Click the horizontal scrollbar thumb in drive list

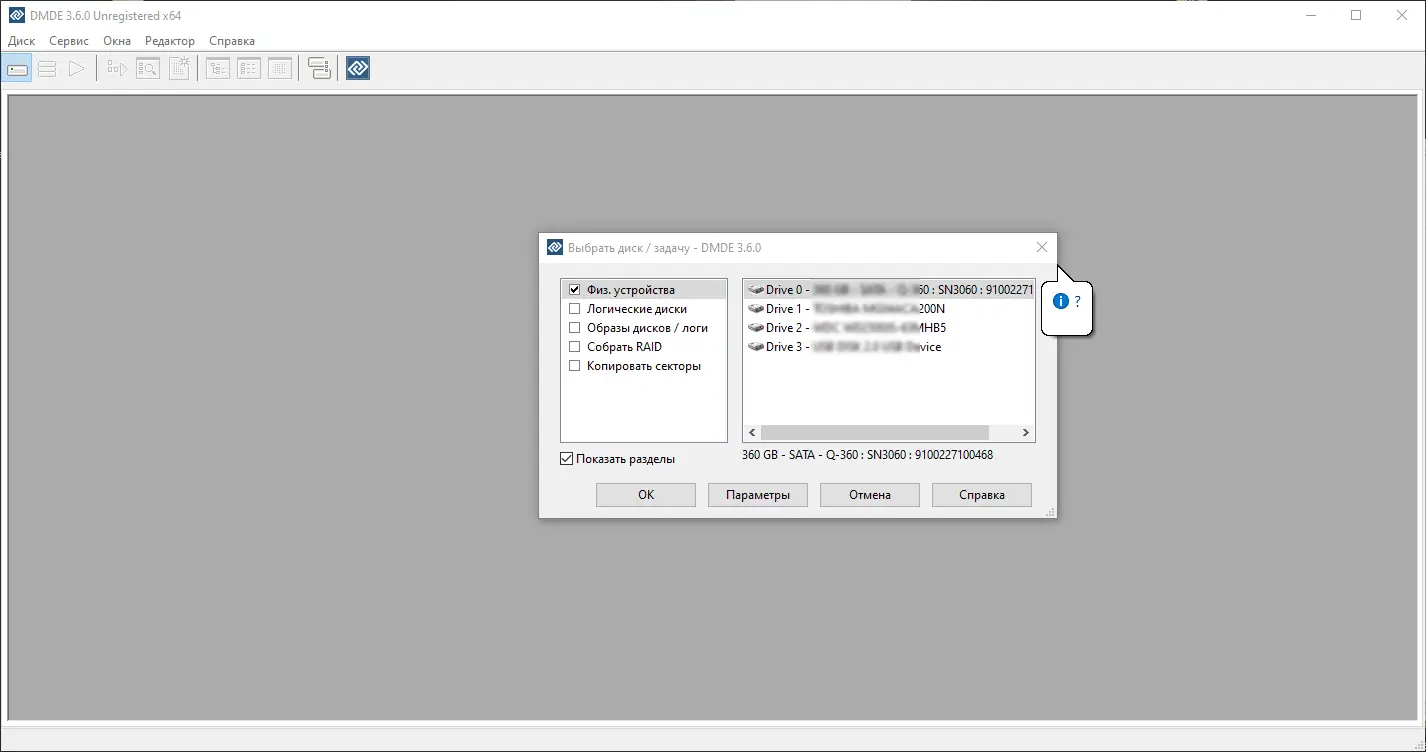click(x=875, y=433)
